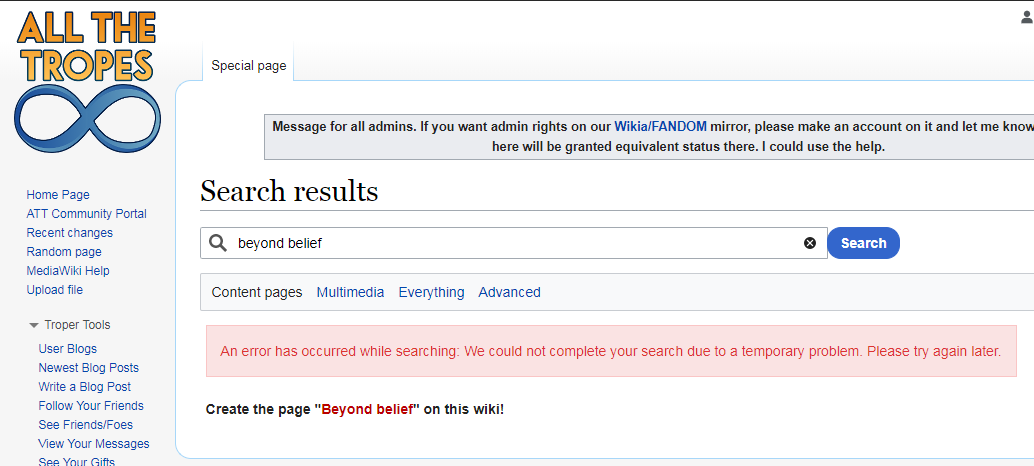Screen dimensions: 1034x466
Task: Open the All The Tropes logo
Action: coord(87,82)
